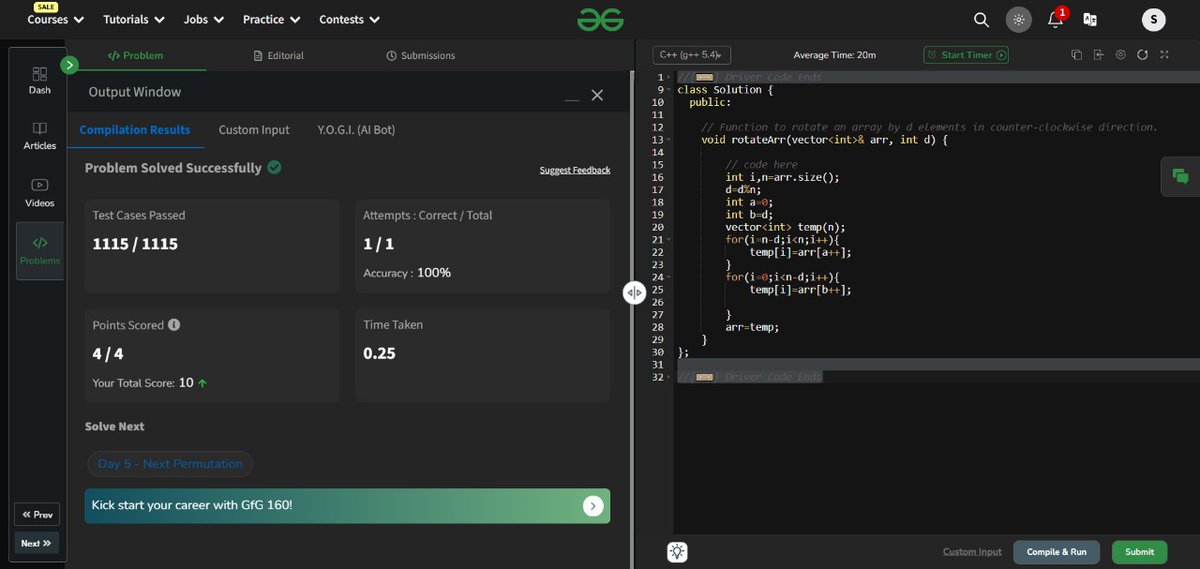
Task: Open the language translate icon
Action: 1090,19
